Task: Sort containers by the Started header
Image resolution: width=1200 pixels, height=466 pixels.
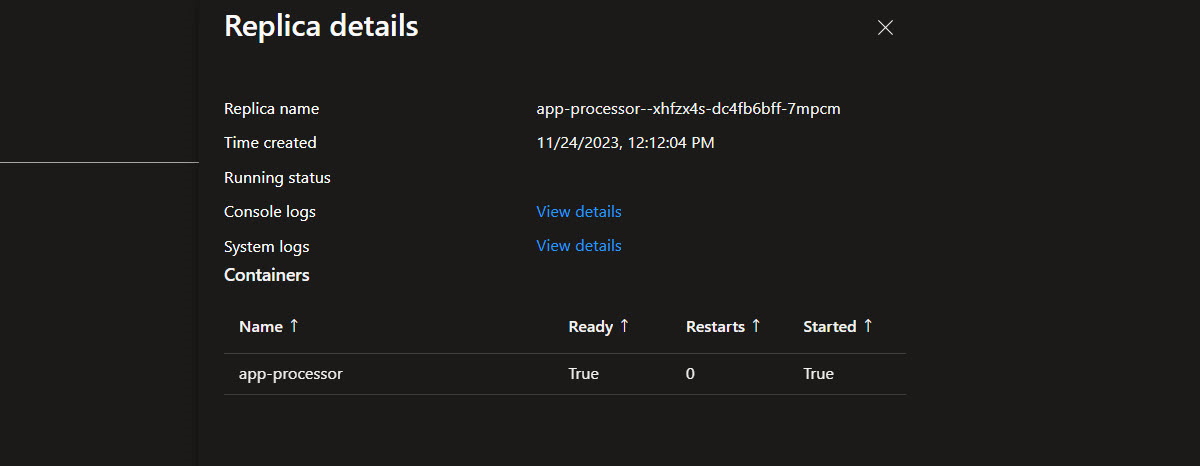Action: (829, 327)
